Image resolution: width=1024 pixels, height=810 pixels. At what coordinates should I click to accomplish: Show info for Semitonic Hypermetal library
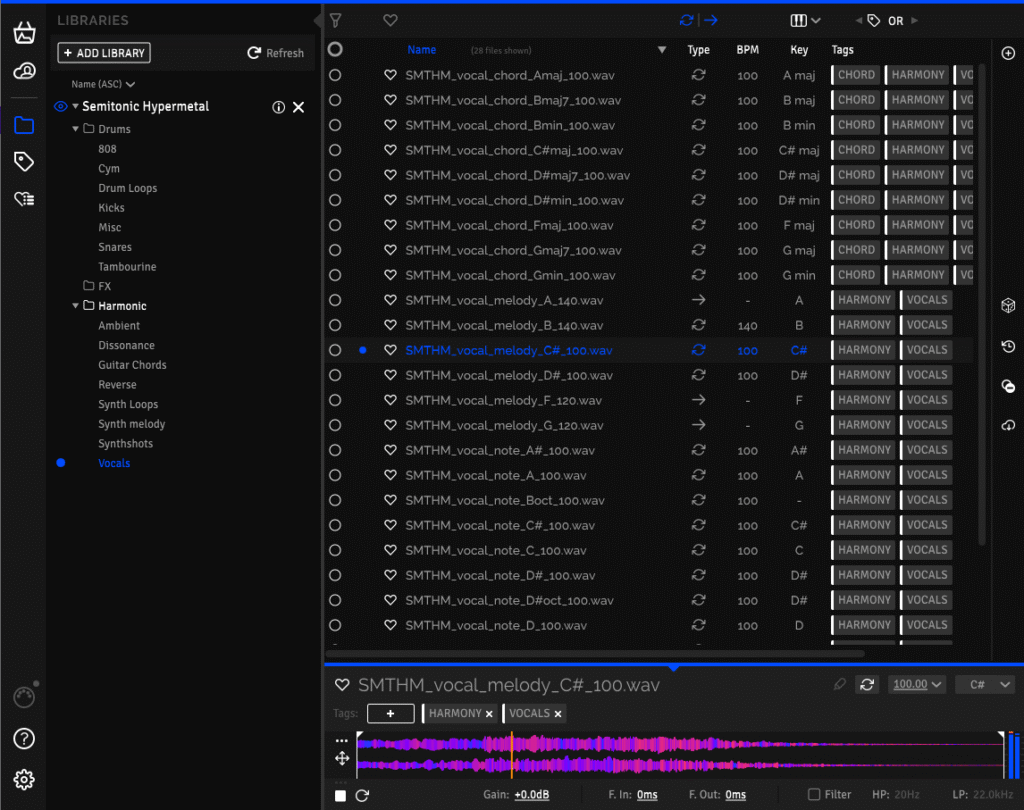(x=279, y=107)
